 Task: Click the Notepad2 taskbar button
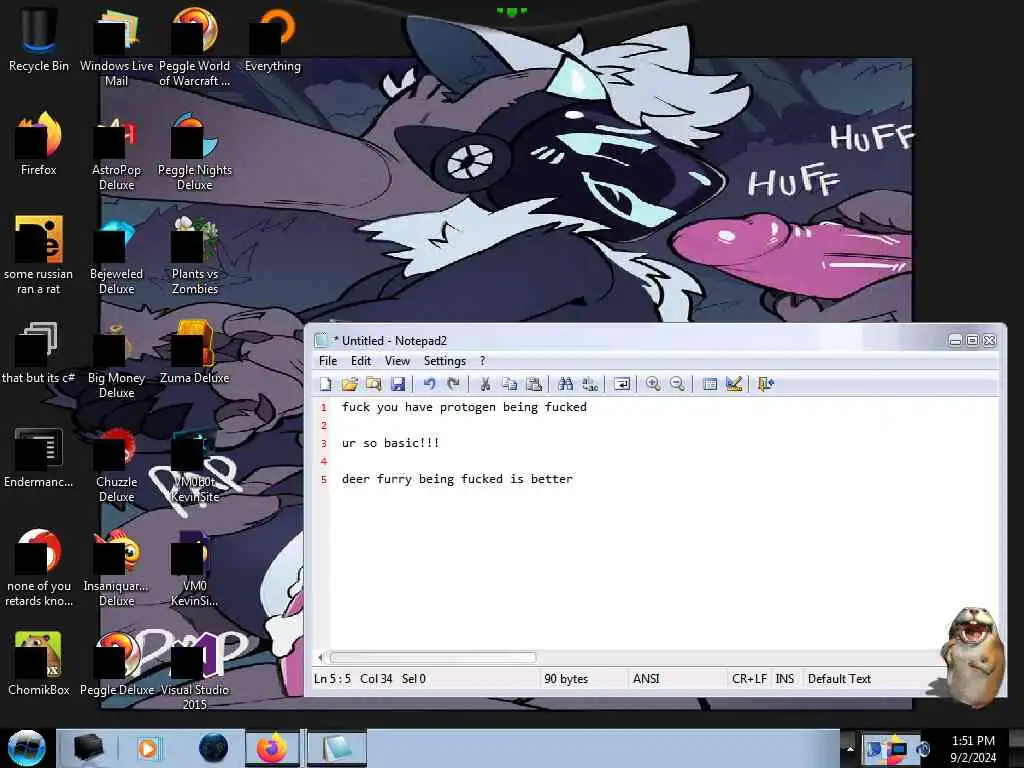pos(336,748)
